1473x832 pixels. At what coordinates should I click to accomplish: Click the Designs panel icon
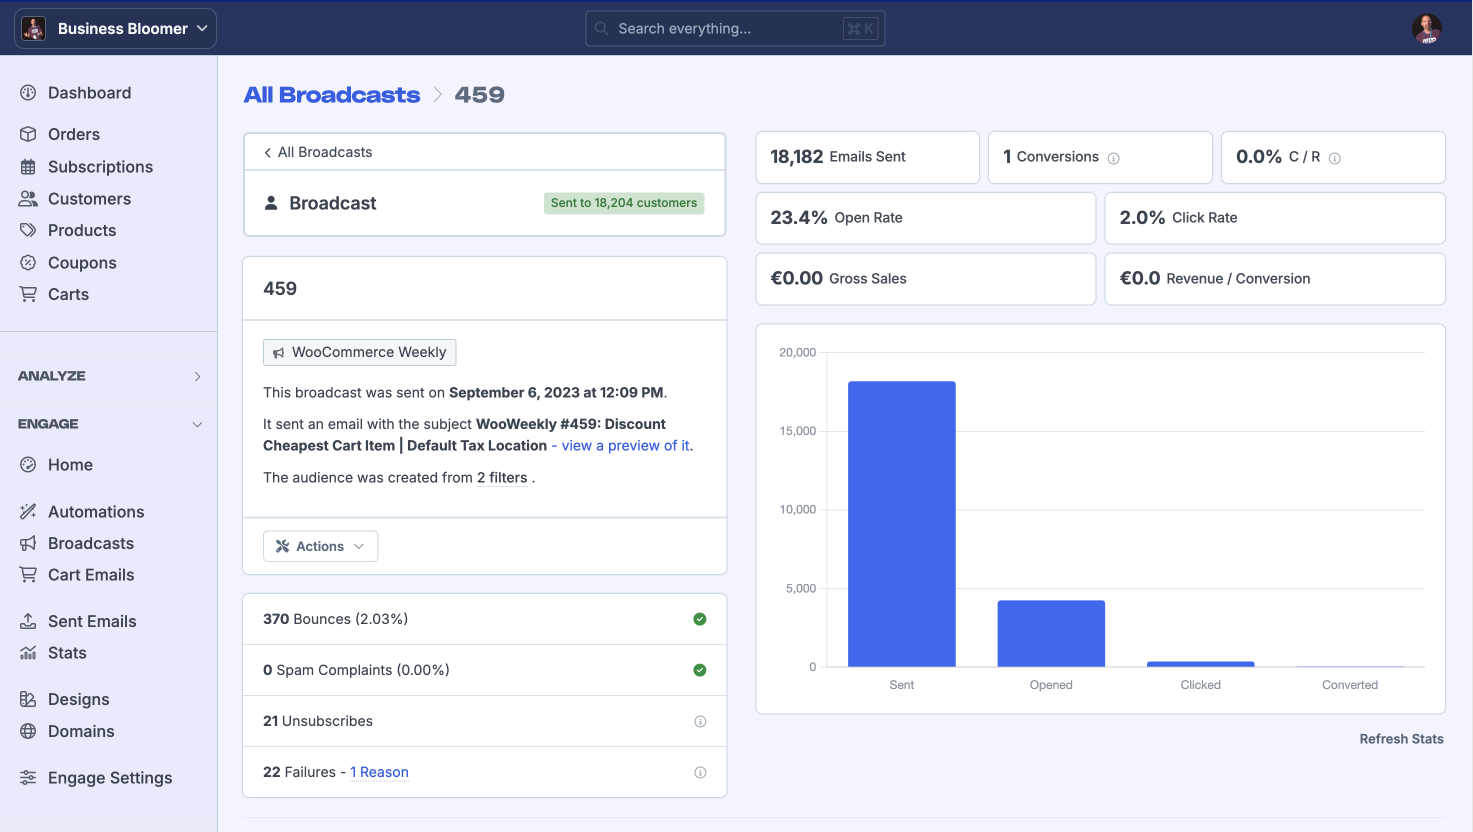pos(28,699)
